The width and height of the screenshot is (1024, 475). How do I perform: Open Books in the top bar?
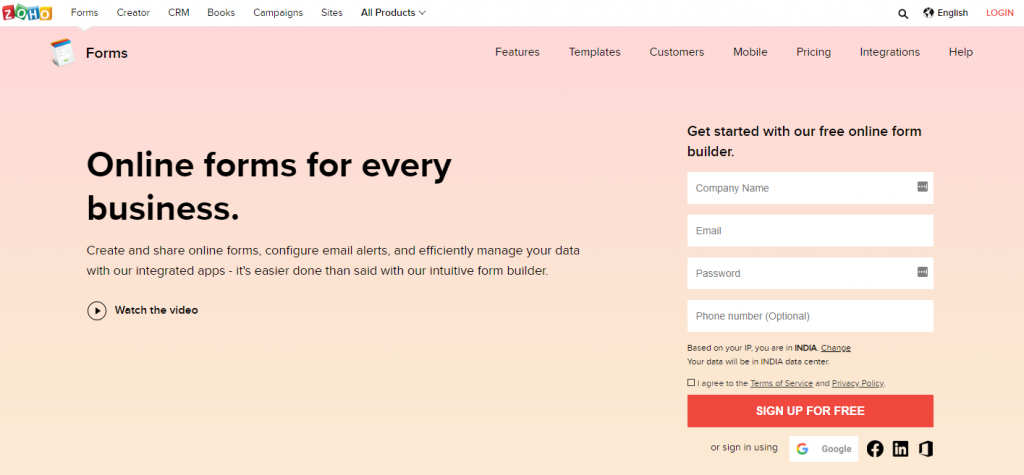tap(221, 12)
